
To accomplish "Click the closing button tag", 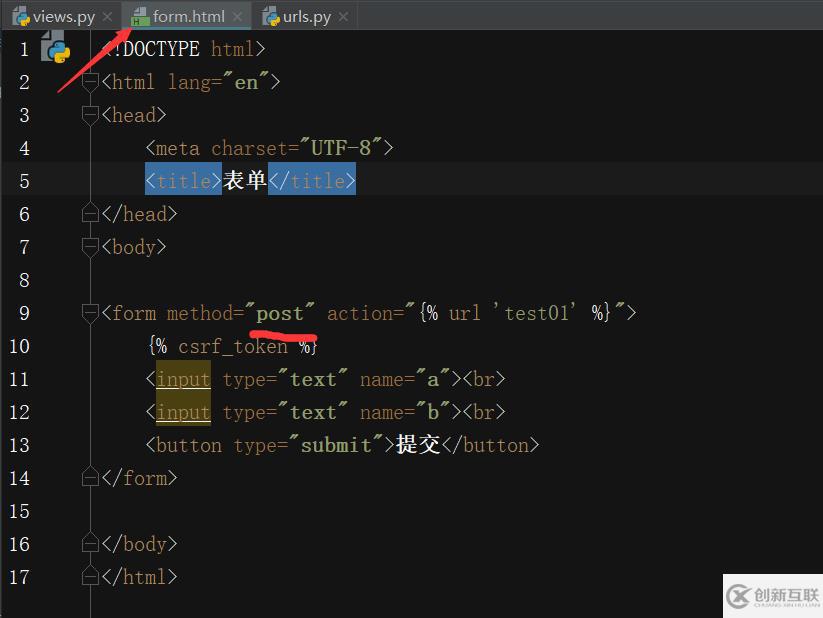I will coord(491,445).
